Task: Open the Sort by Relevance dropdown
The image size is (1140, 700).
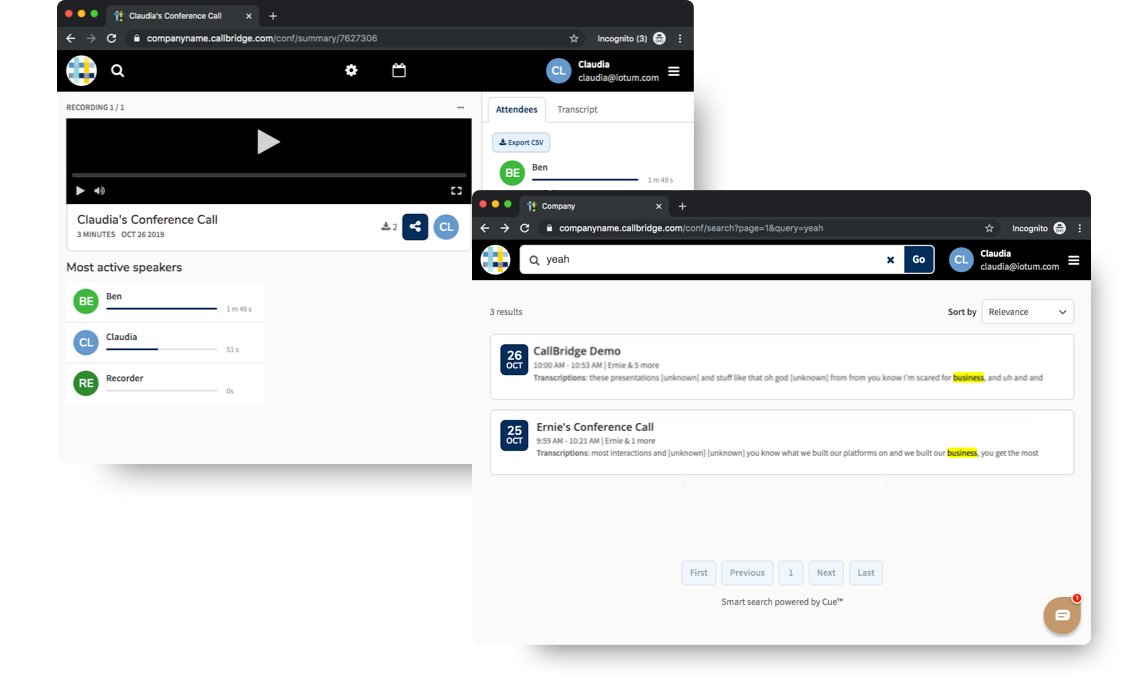Action: click(1027, 311)
